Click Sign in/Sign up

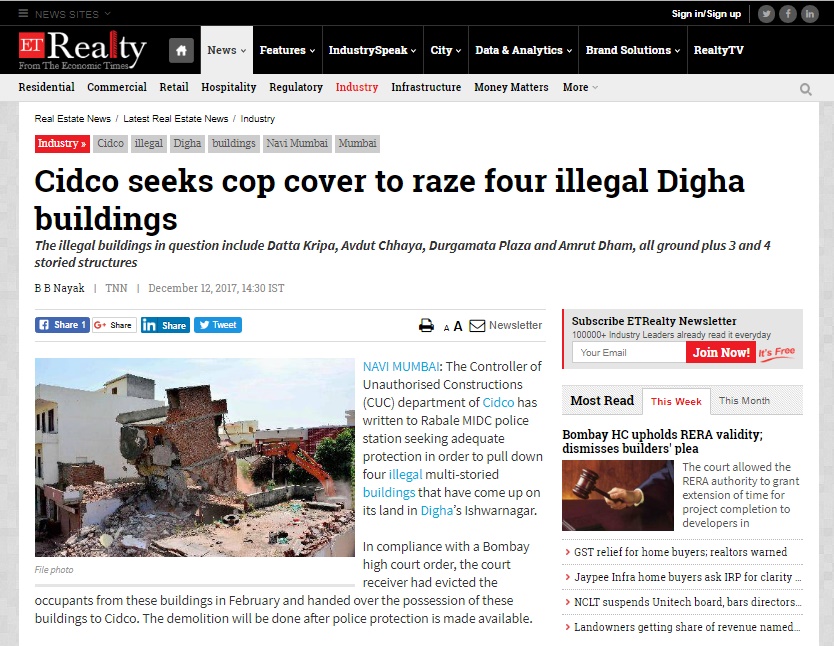click(x=706, y=14)
